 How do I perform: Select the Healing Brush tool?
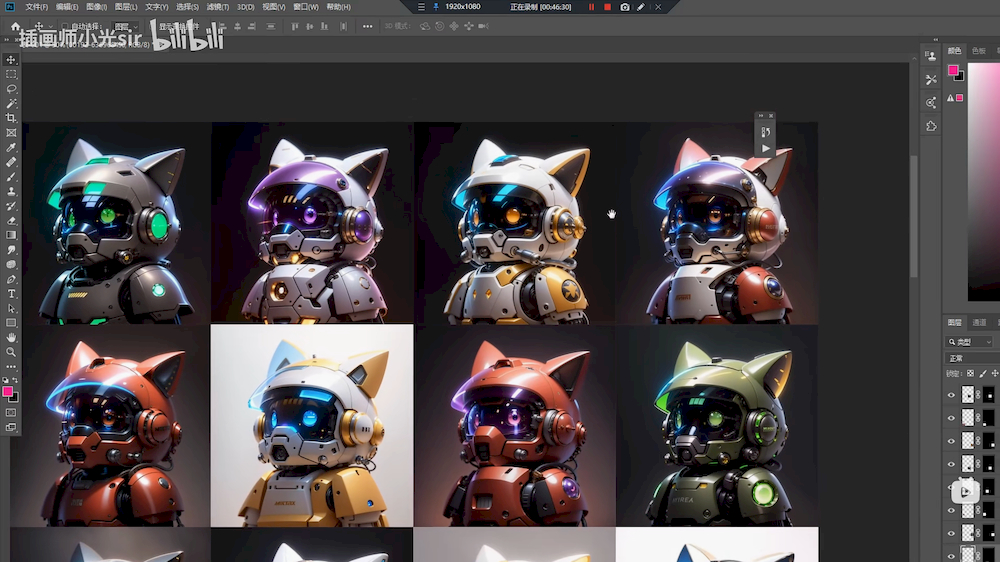pyautogui.click(x=11, y=162)
